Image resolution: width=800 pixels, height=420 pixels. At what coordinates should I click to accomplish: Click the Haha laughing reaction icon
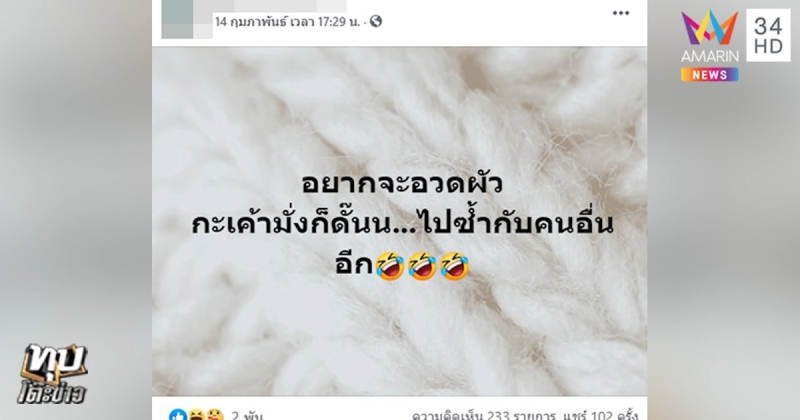197,415
